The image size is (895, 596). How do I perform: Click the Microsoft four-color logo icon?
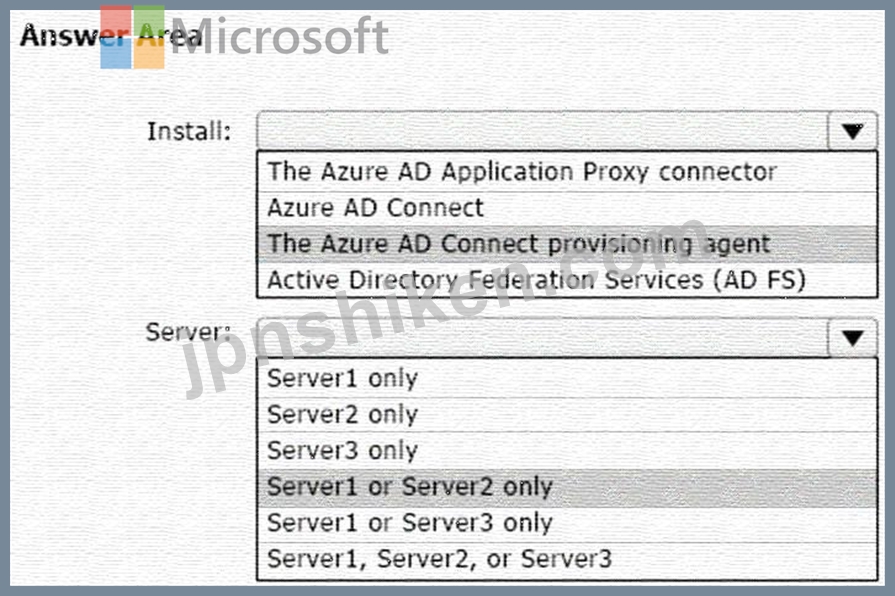(132, 37)
